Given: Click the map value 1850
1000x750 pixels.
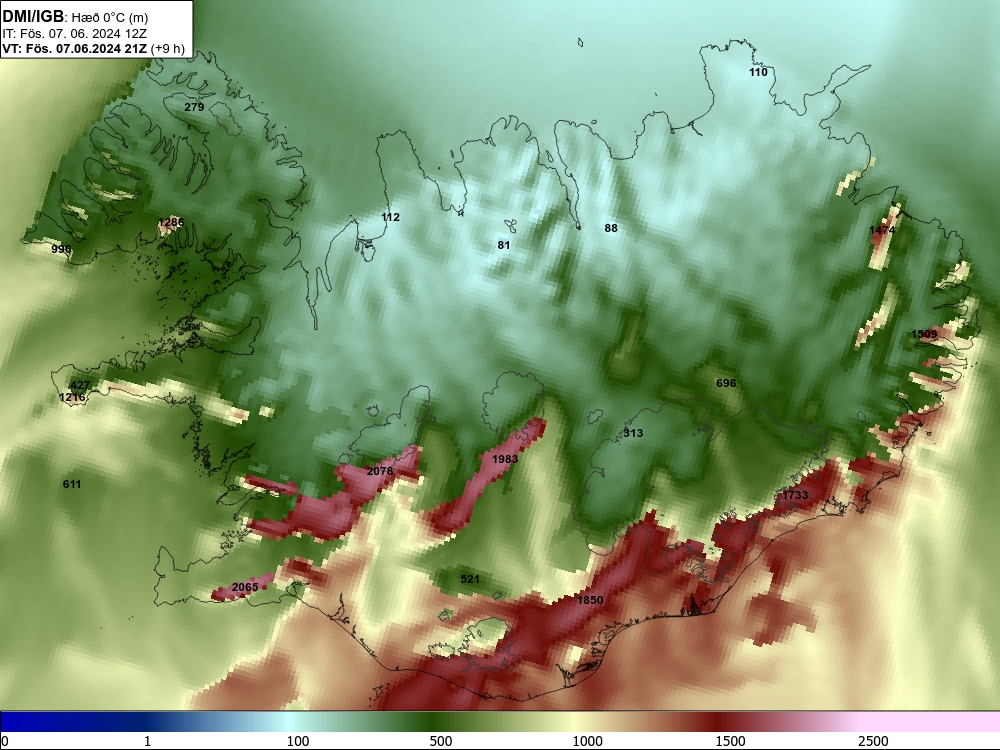Looking at the screenshot, I should click(x=590, y=599).
